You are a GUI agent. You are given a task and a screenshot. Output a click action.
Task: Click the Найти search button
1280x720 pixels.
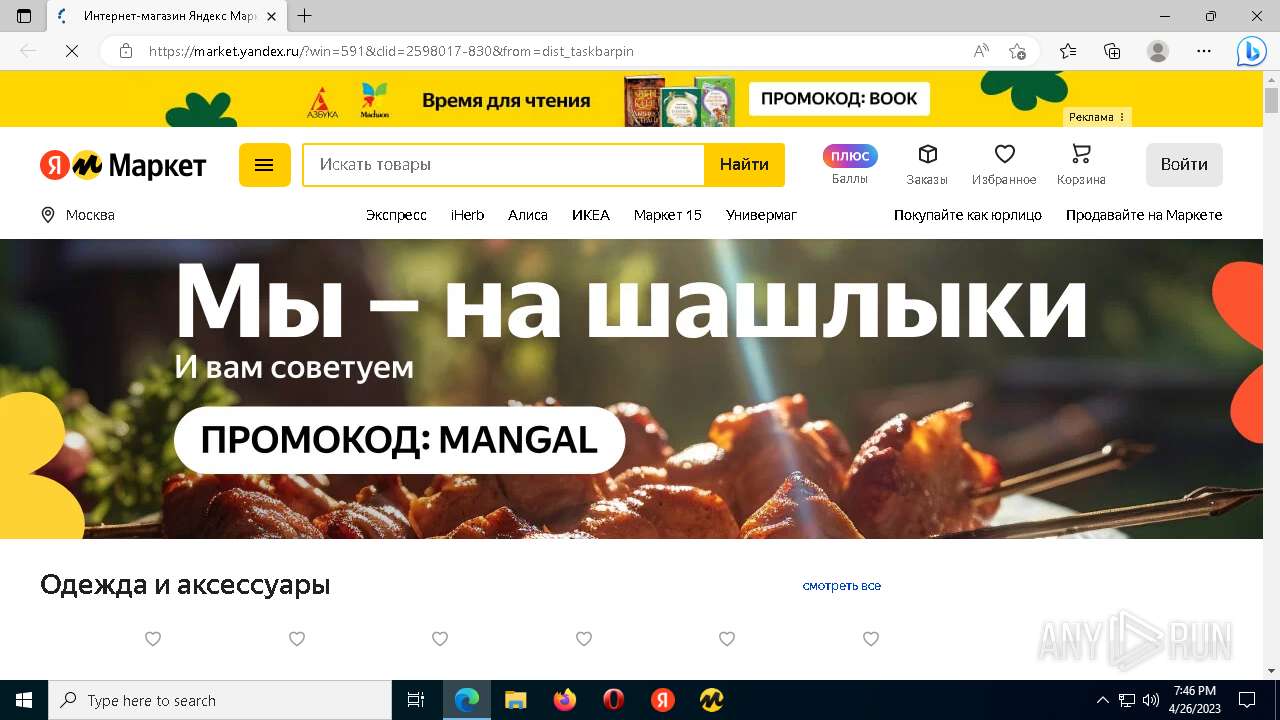click(x=744, y=165)
